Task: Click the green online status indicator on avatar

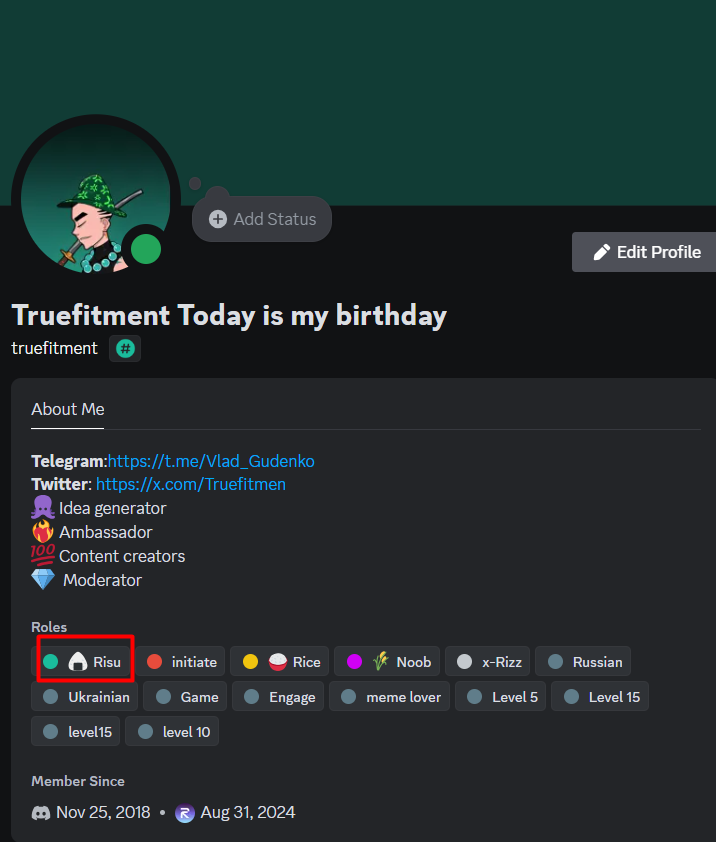Action: tap(146, 249)
